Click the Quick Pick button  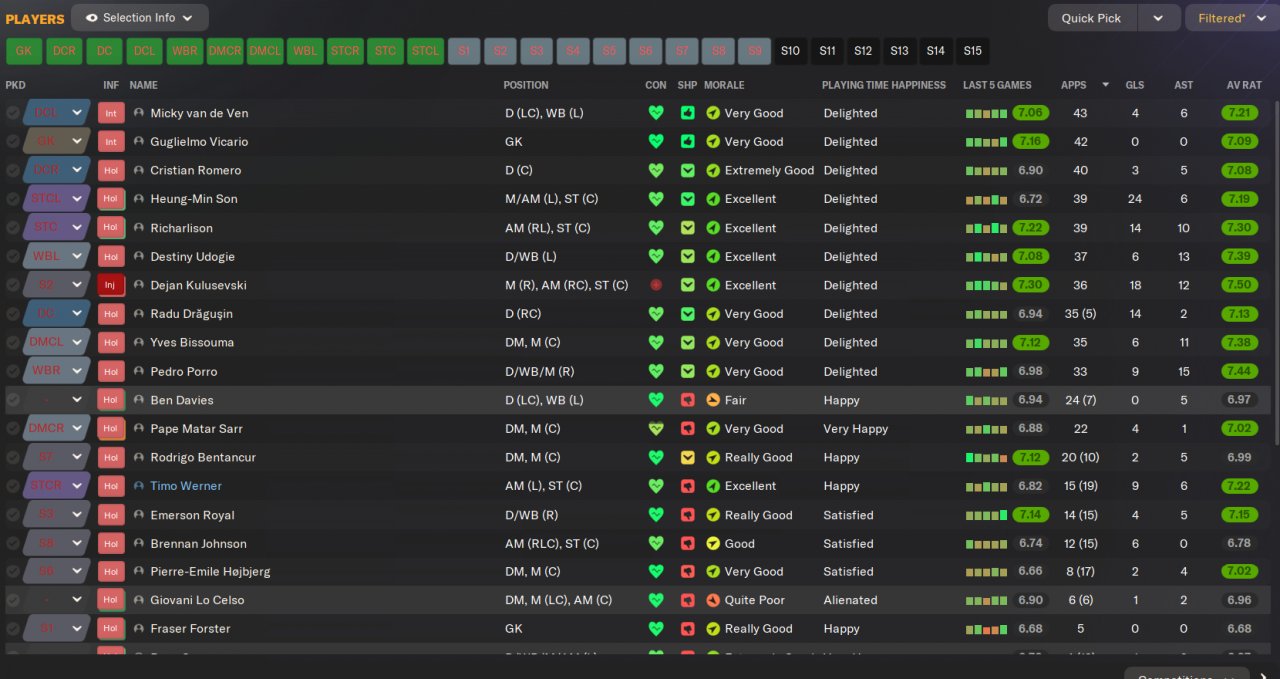[1092, 18]
